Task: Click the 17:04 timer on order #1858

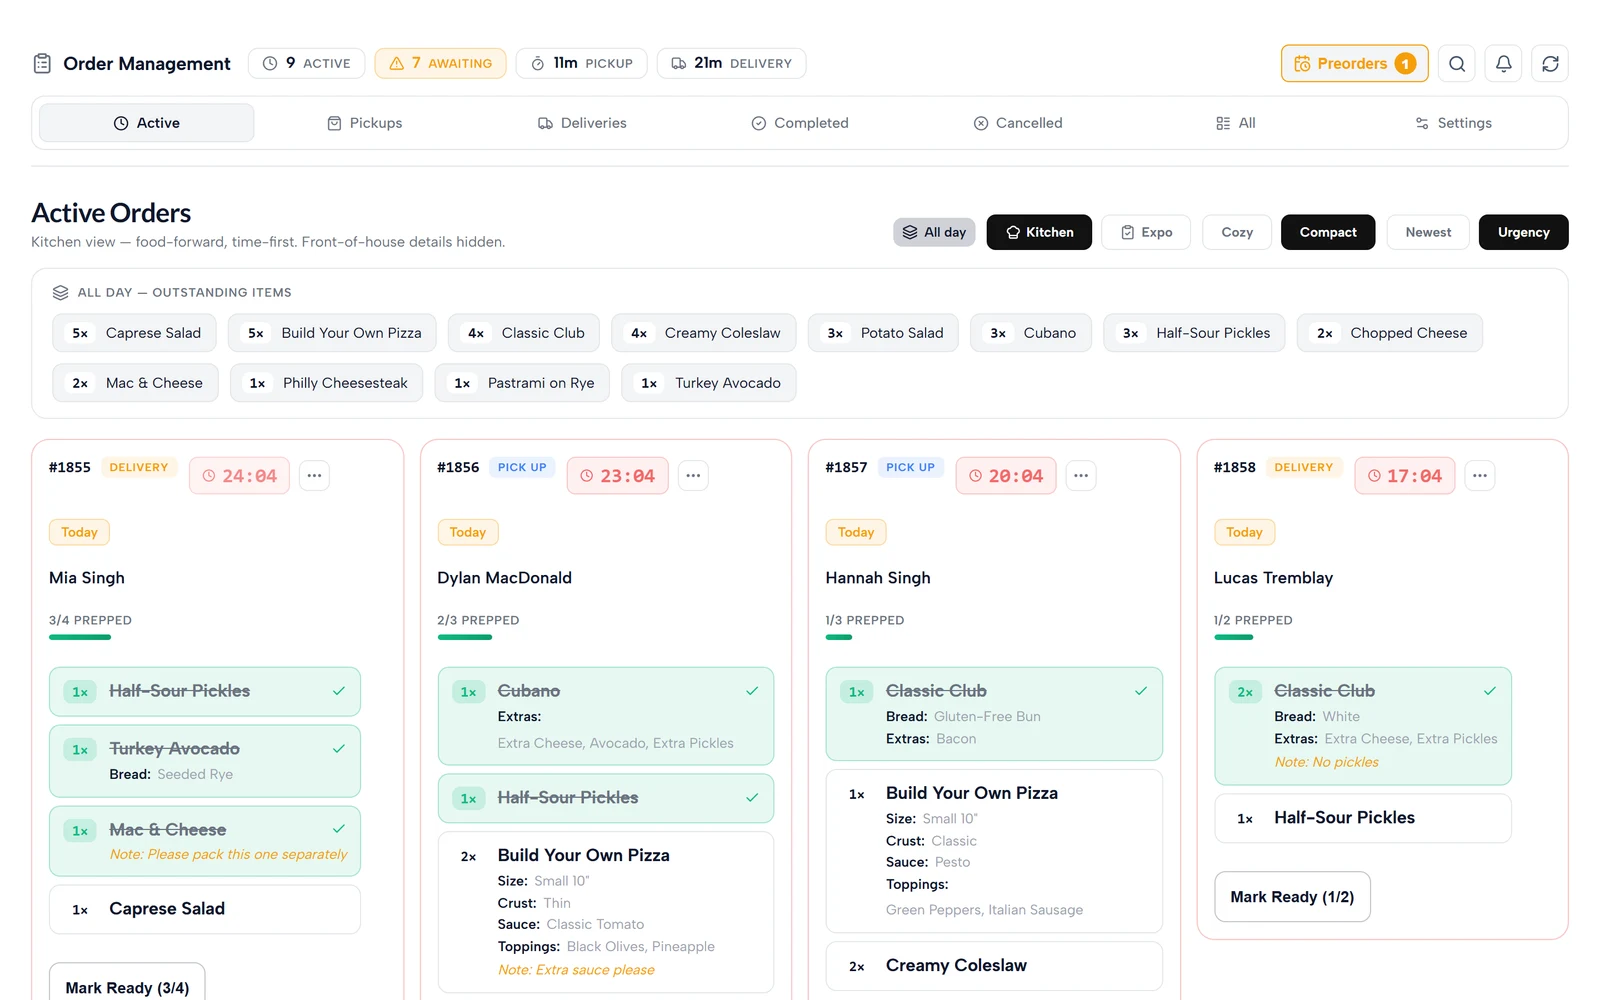Action: 1405,476
